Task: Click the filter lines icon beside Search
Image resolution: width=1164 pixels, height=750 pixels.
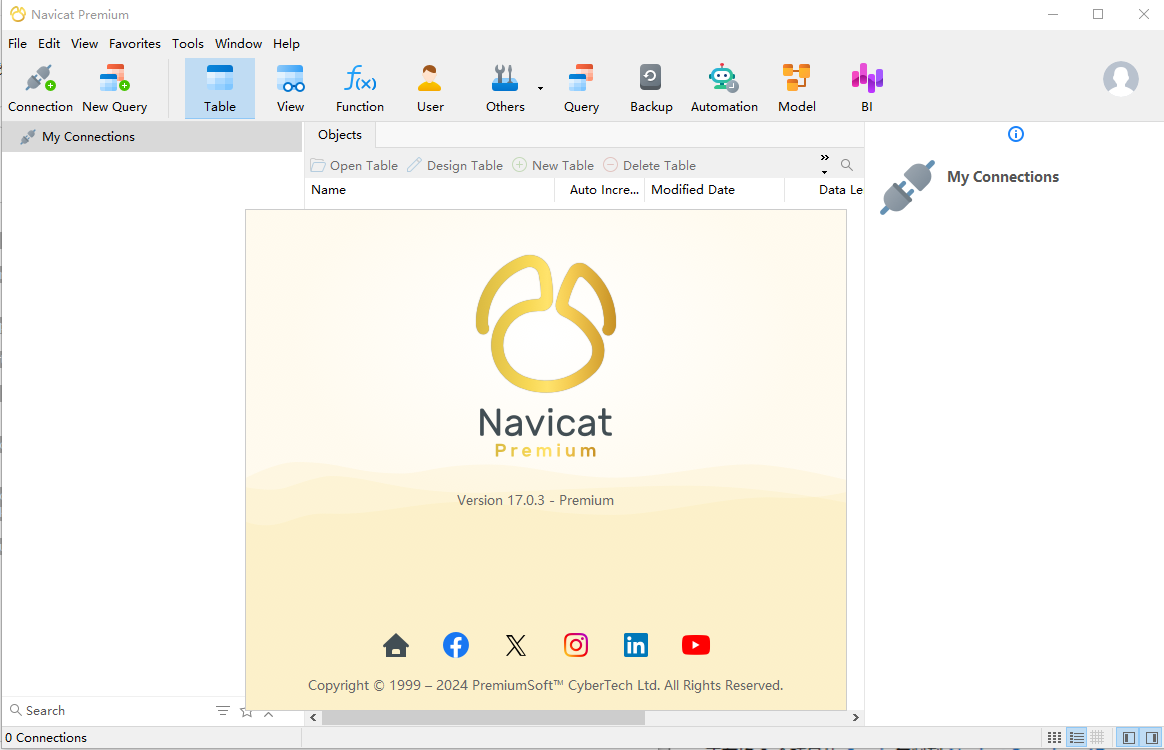Action: (x=223, y=711)
